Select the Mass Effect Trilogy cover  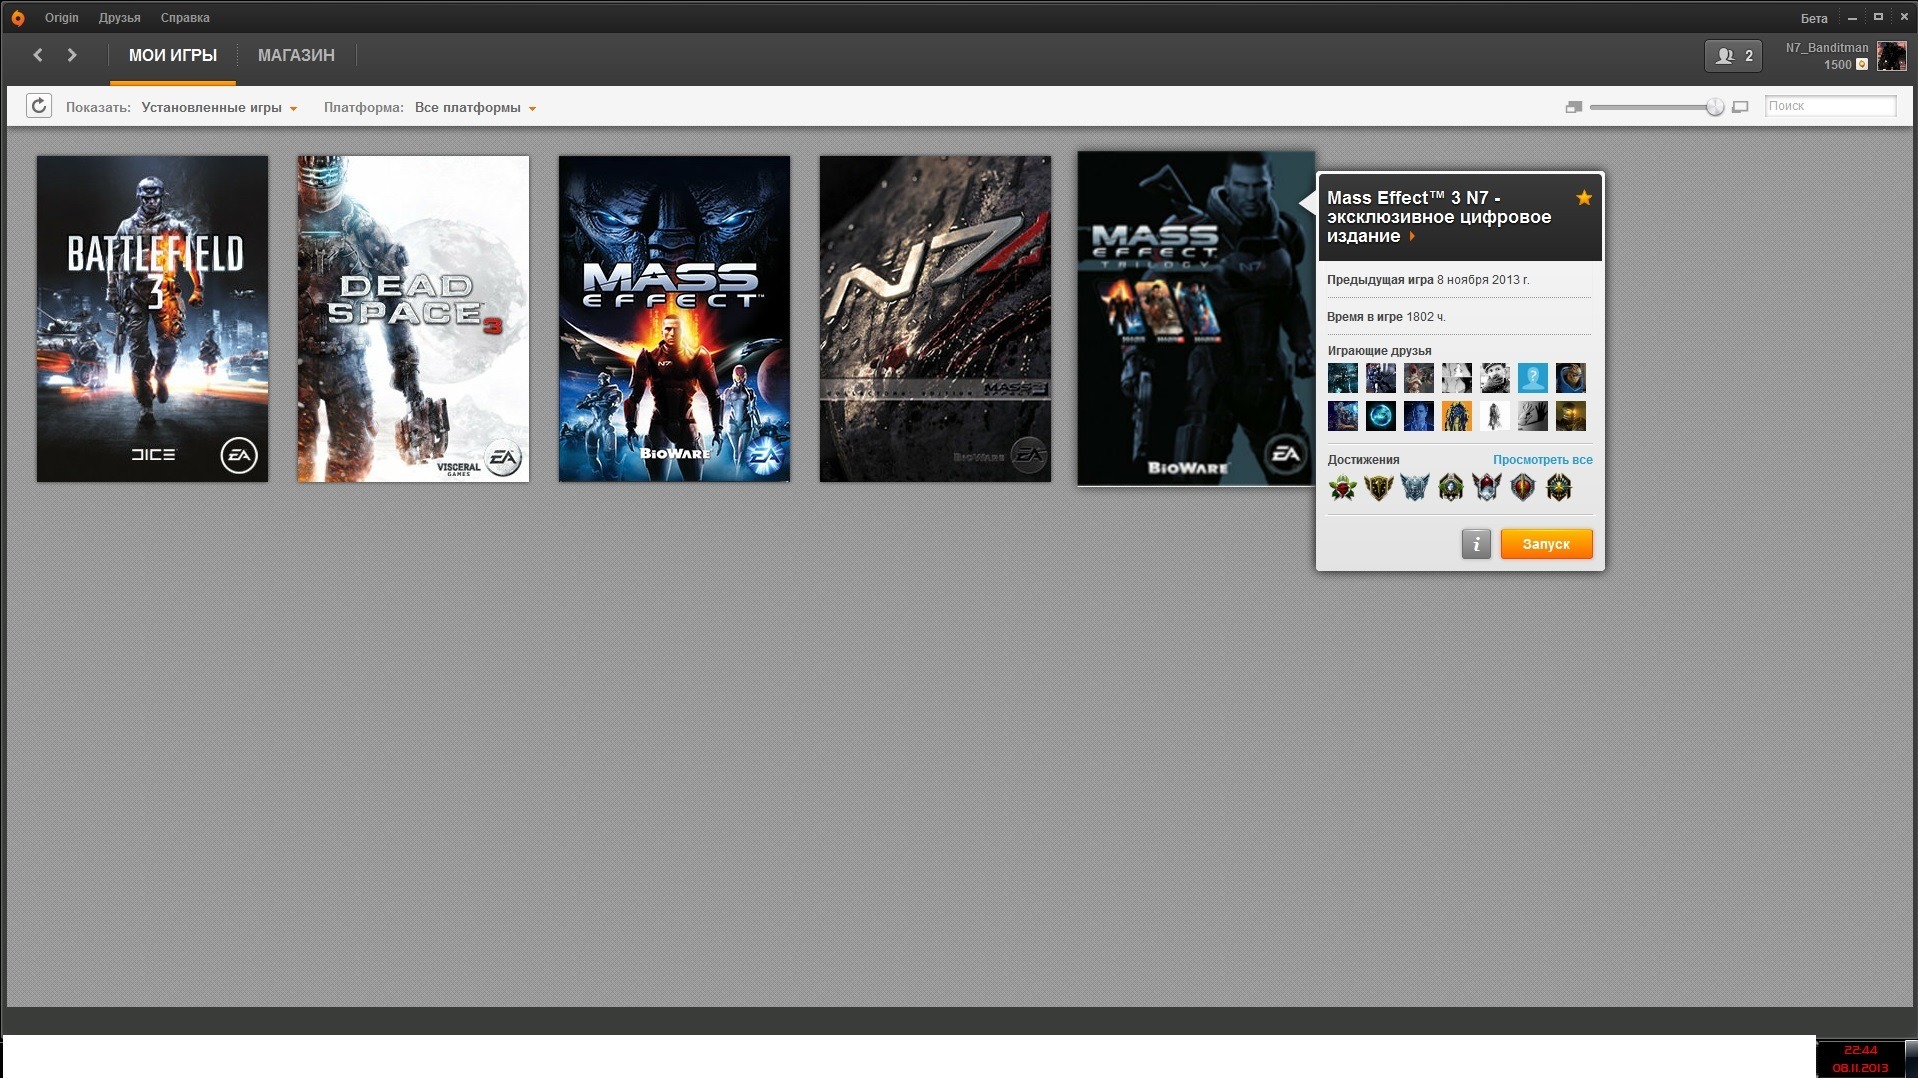(x=1196, y=318)
